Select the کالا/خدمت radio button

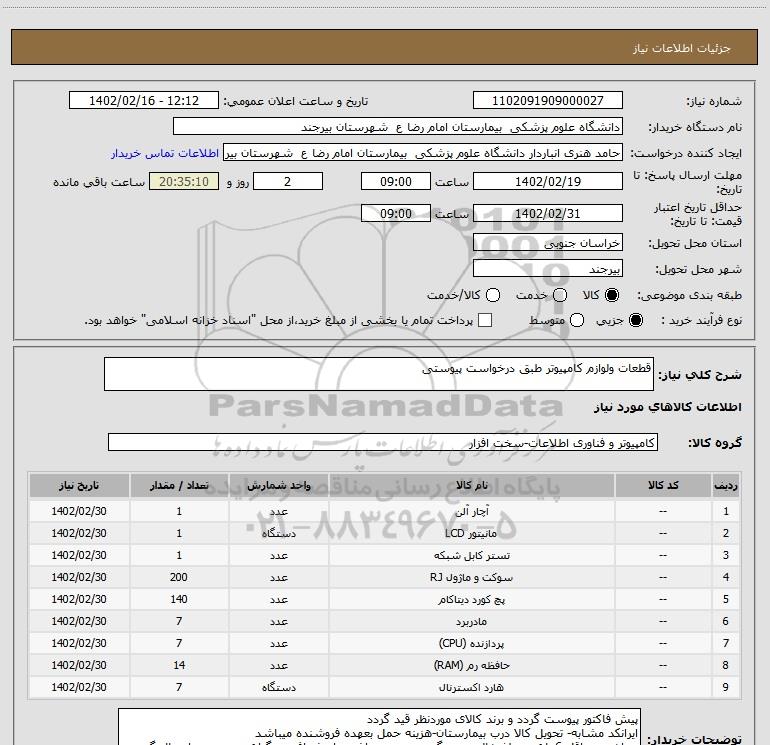click(493, 295)
